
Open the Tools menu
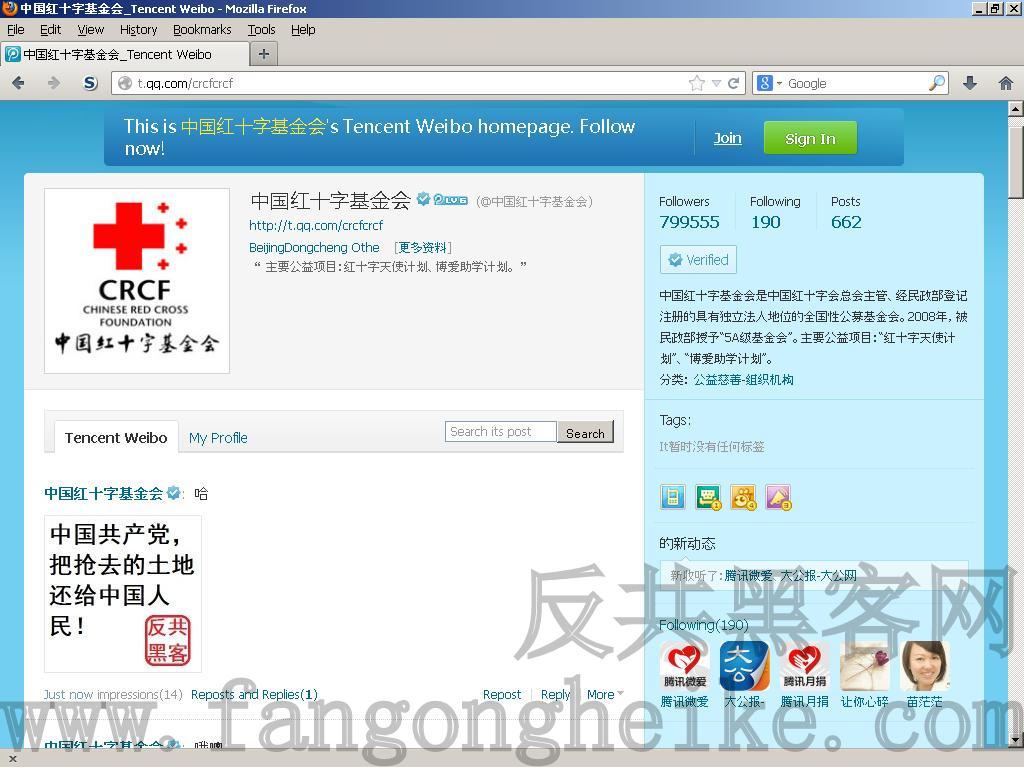(x=261, y=29)
